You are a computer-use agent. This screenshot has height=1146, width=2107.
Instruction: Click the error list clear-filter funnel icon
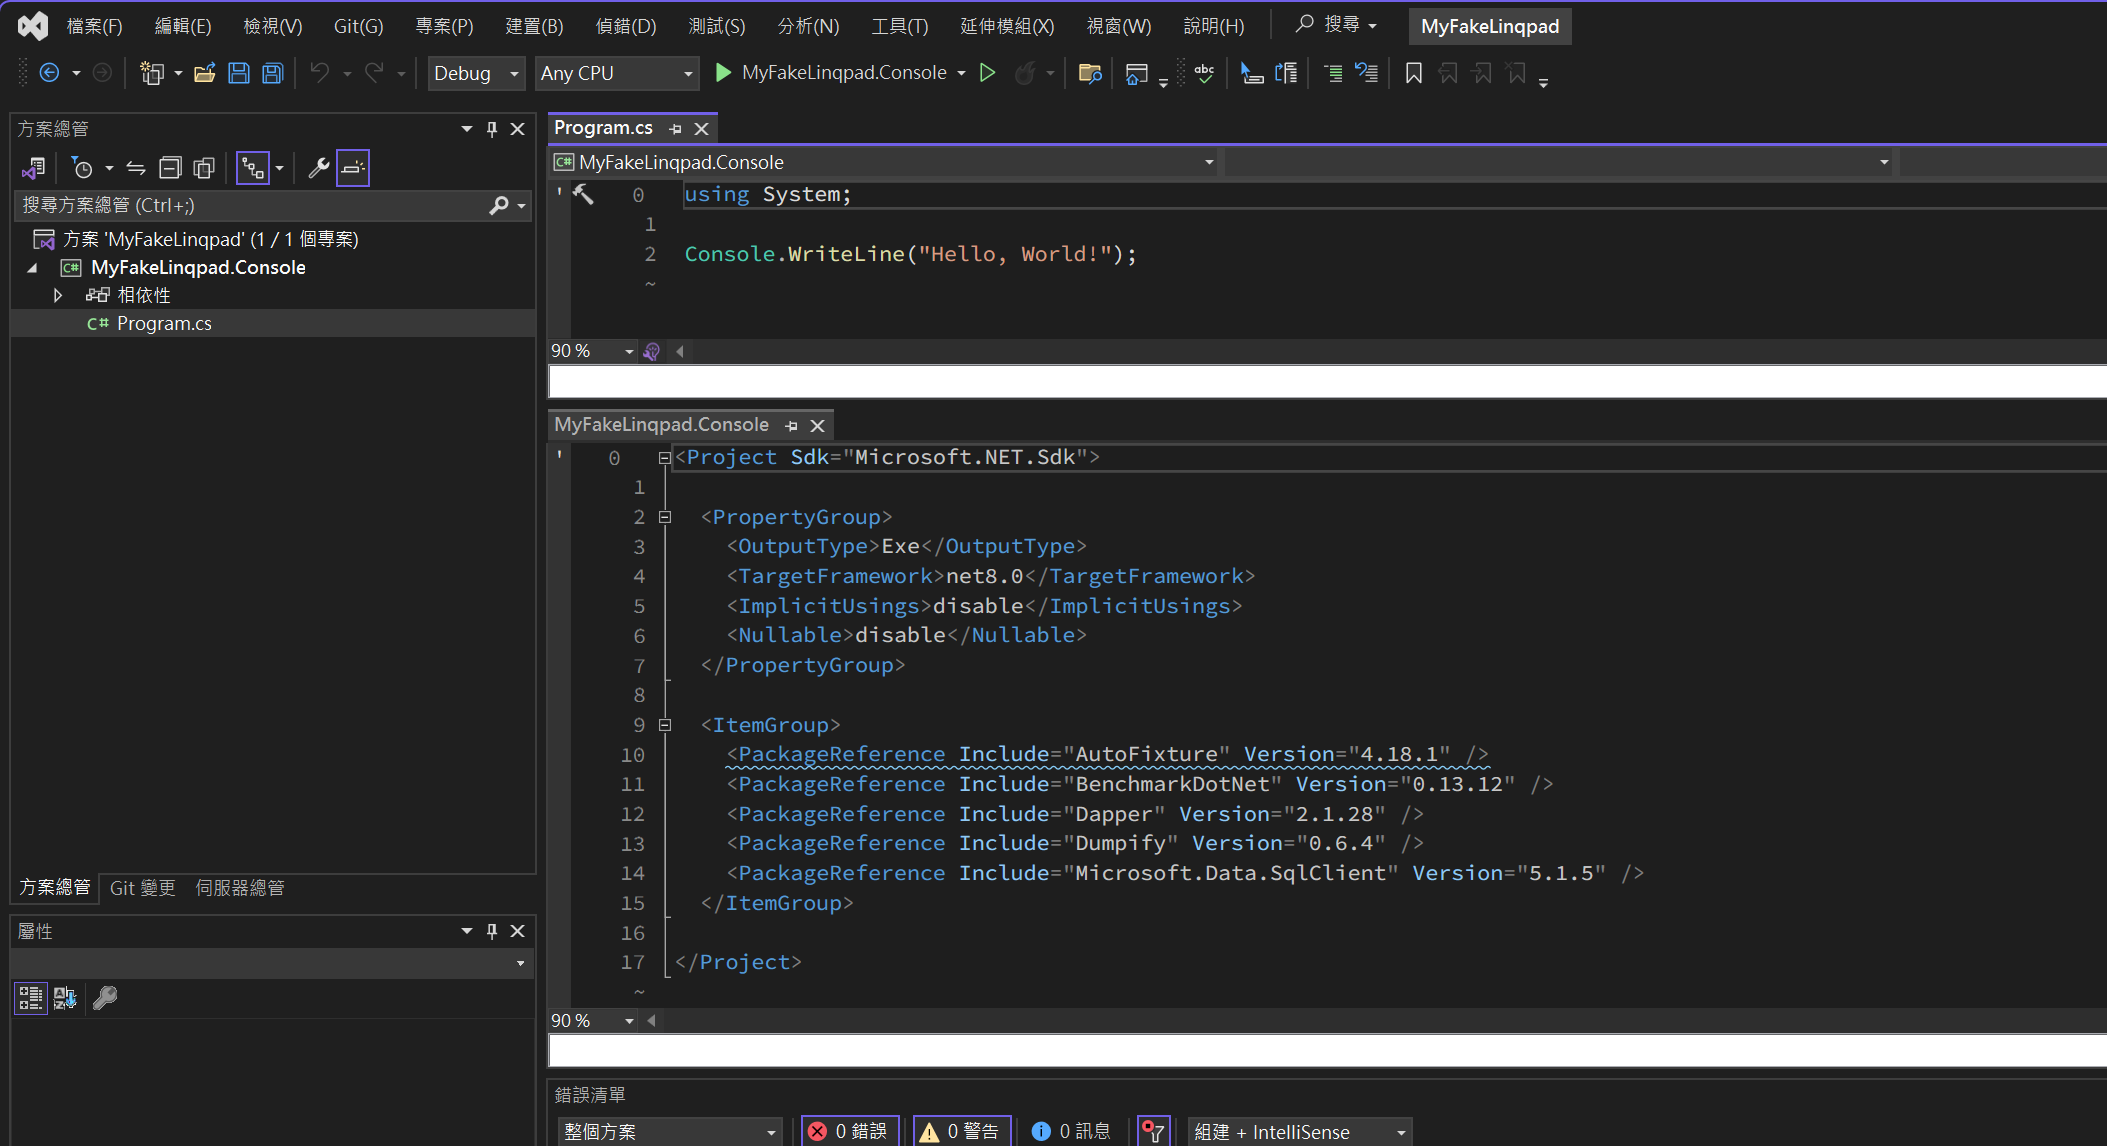pos(1154,1131)
